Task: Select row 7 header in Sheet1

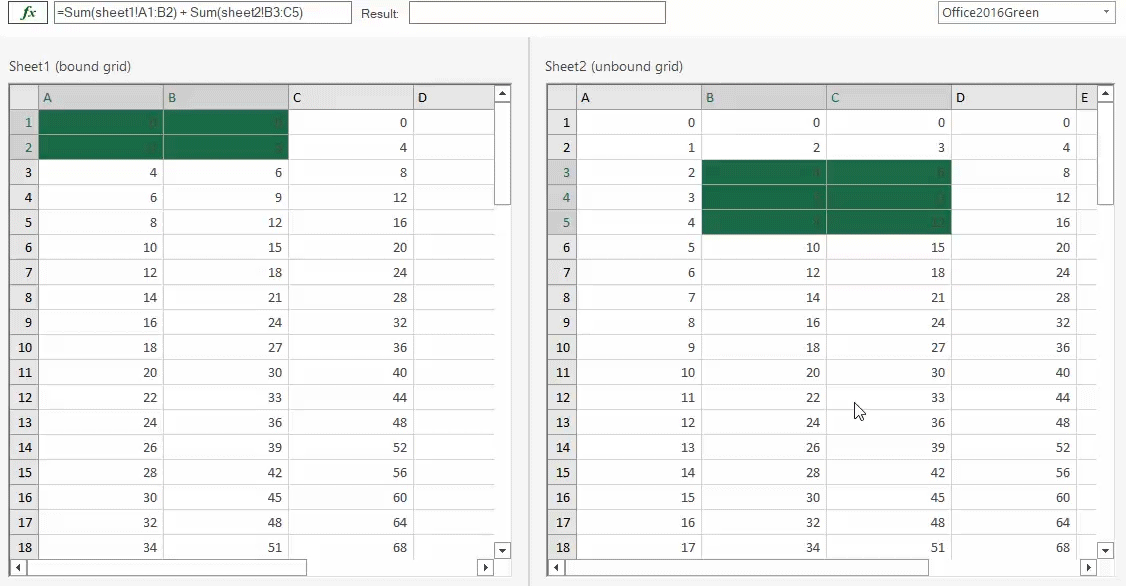Action: pos(24,272)
